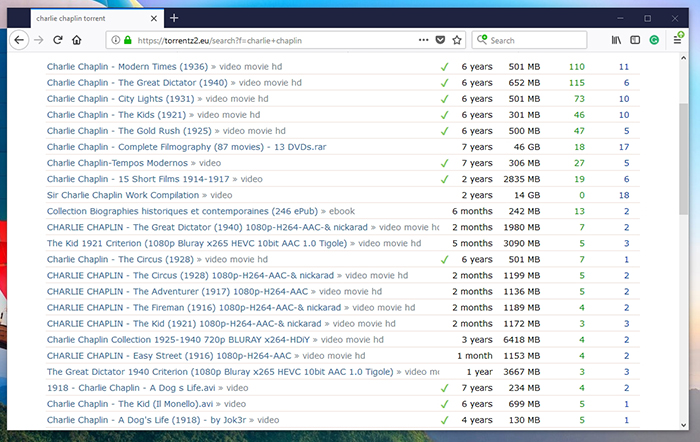This screenshot has height=442, width=700.
Task: Click the verified checkmark on the Modern Times row
Action: coord(445,67)
